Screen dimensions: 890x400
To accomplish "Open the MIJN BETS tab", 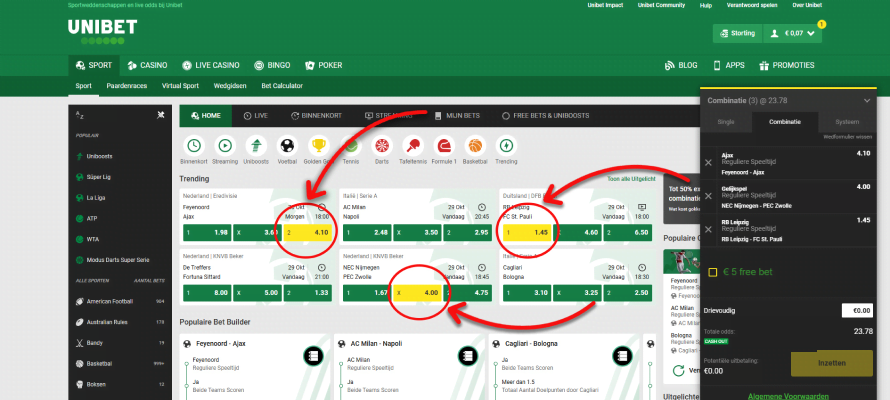I will 457,116.
